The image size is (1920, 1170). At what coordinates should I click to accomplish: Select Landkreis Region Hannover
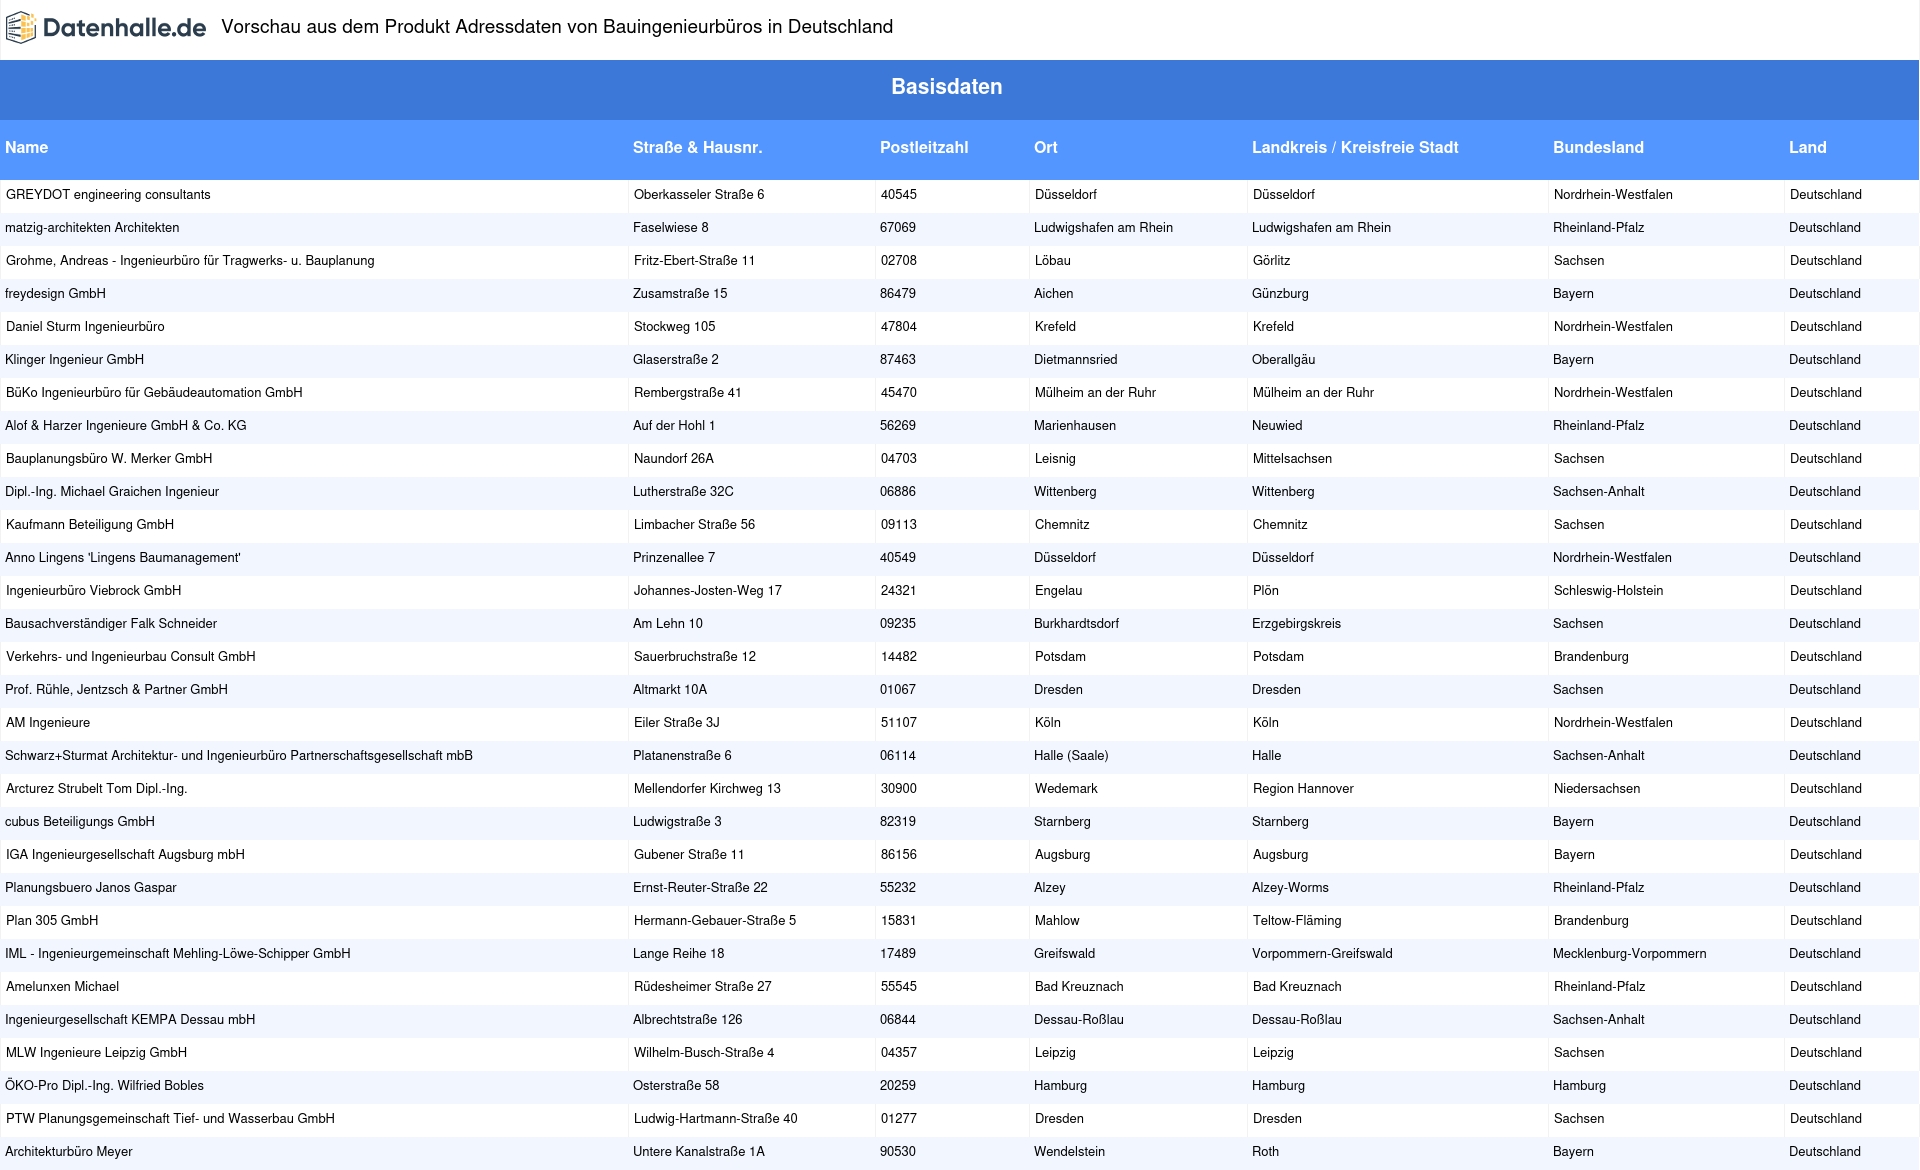pyautogui.click(x=1303, y=789)
